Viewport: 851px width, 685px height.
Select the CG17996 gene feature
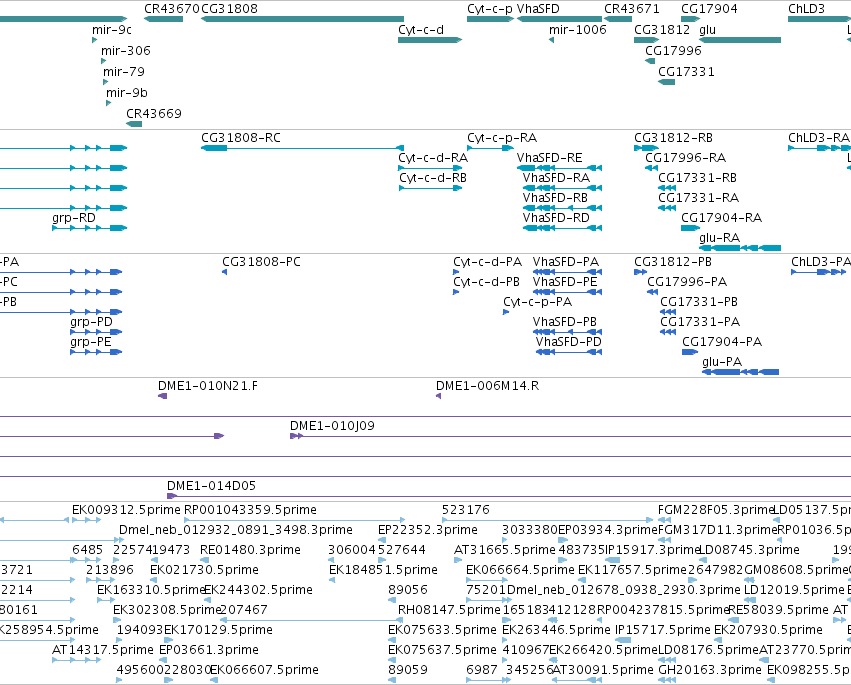650,61
